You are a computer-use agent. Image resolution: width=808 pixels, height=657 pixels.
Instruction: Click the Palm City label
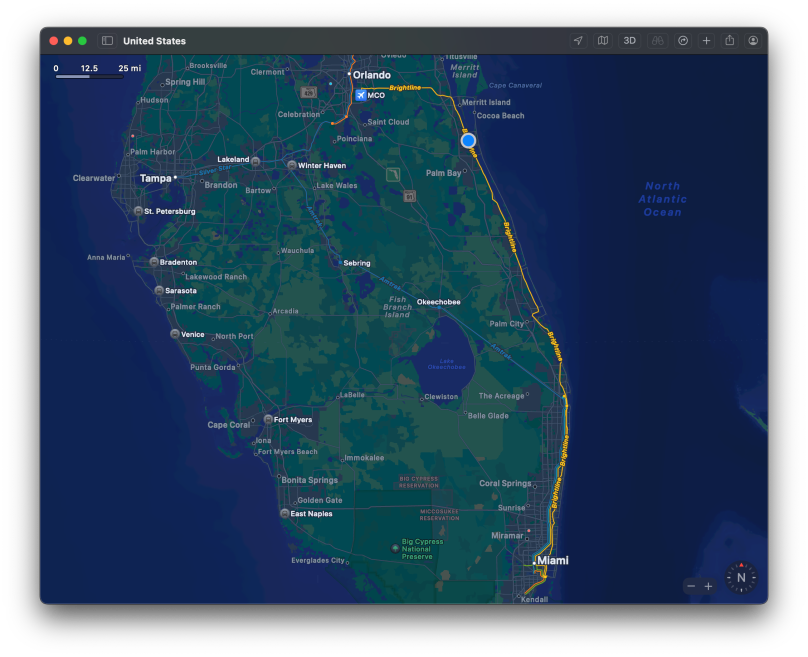tap(507, 324)
